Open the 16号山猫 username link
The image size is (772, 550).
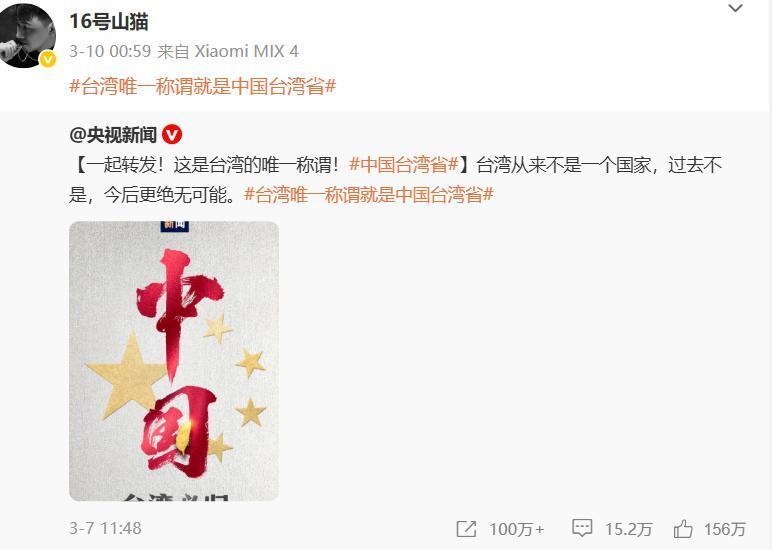tap(109, 22)
